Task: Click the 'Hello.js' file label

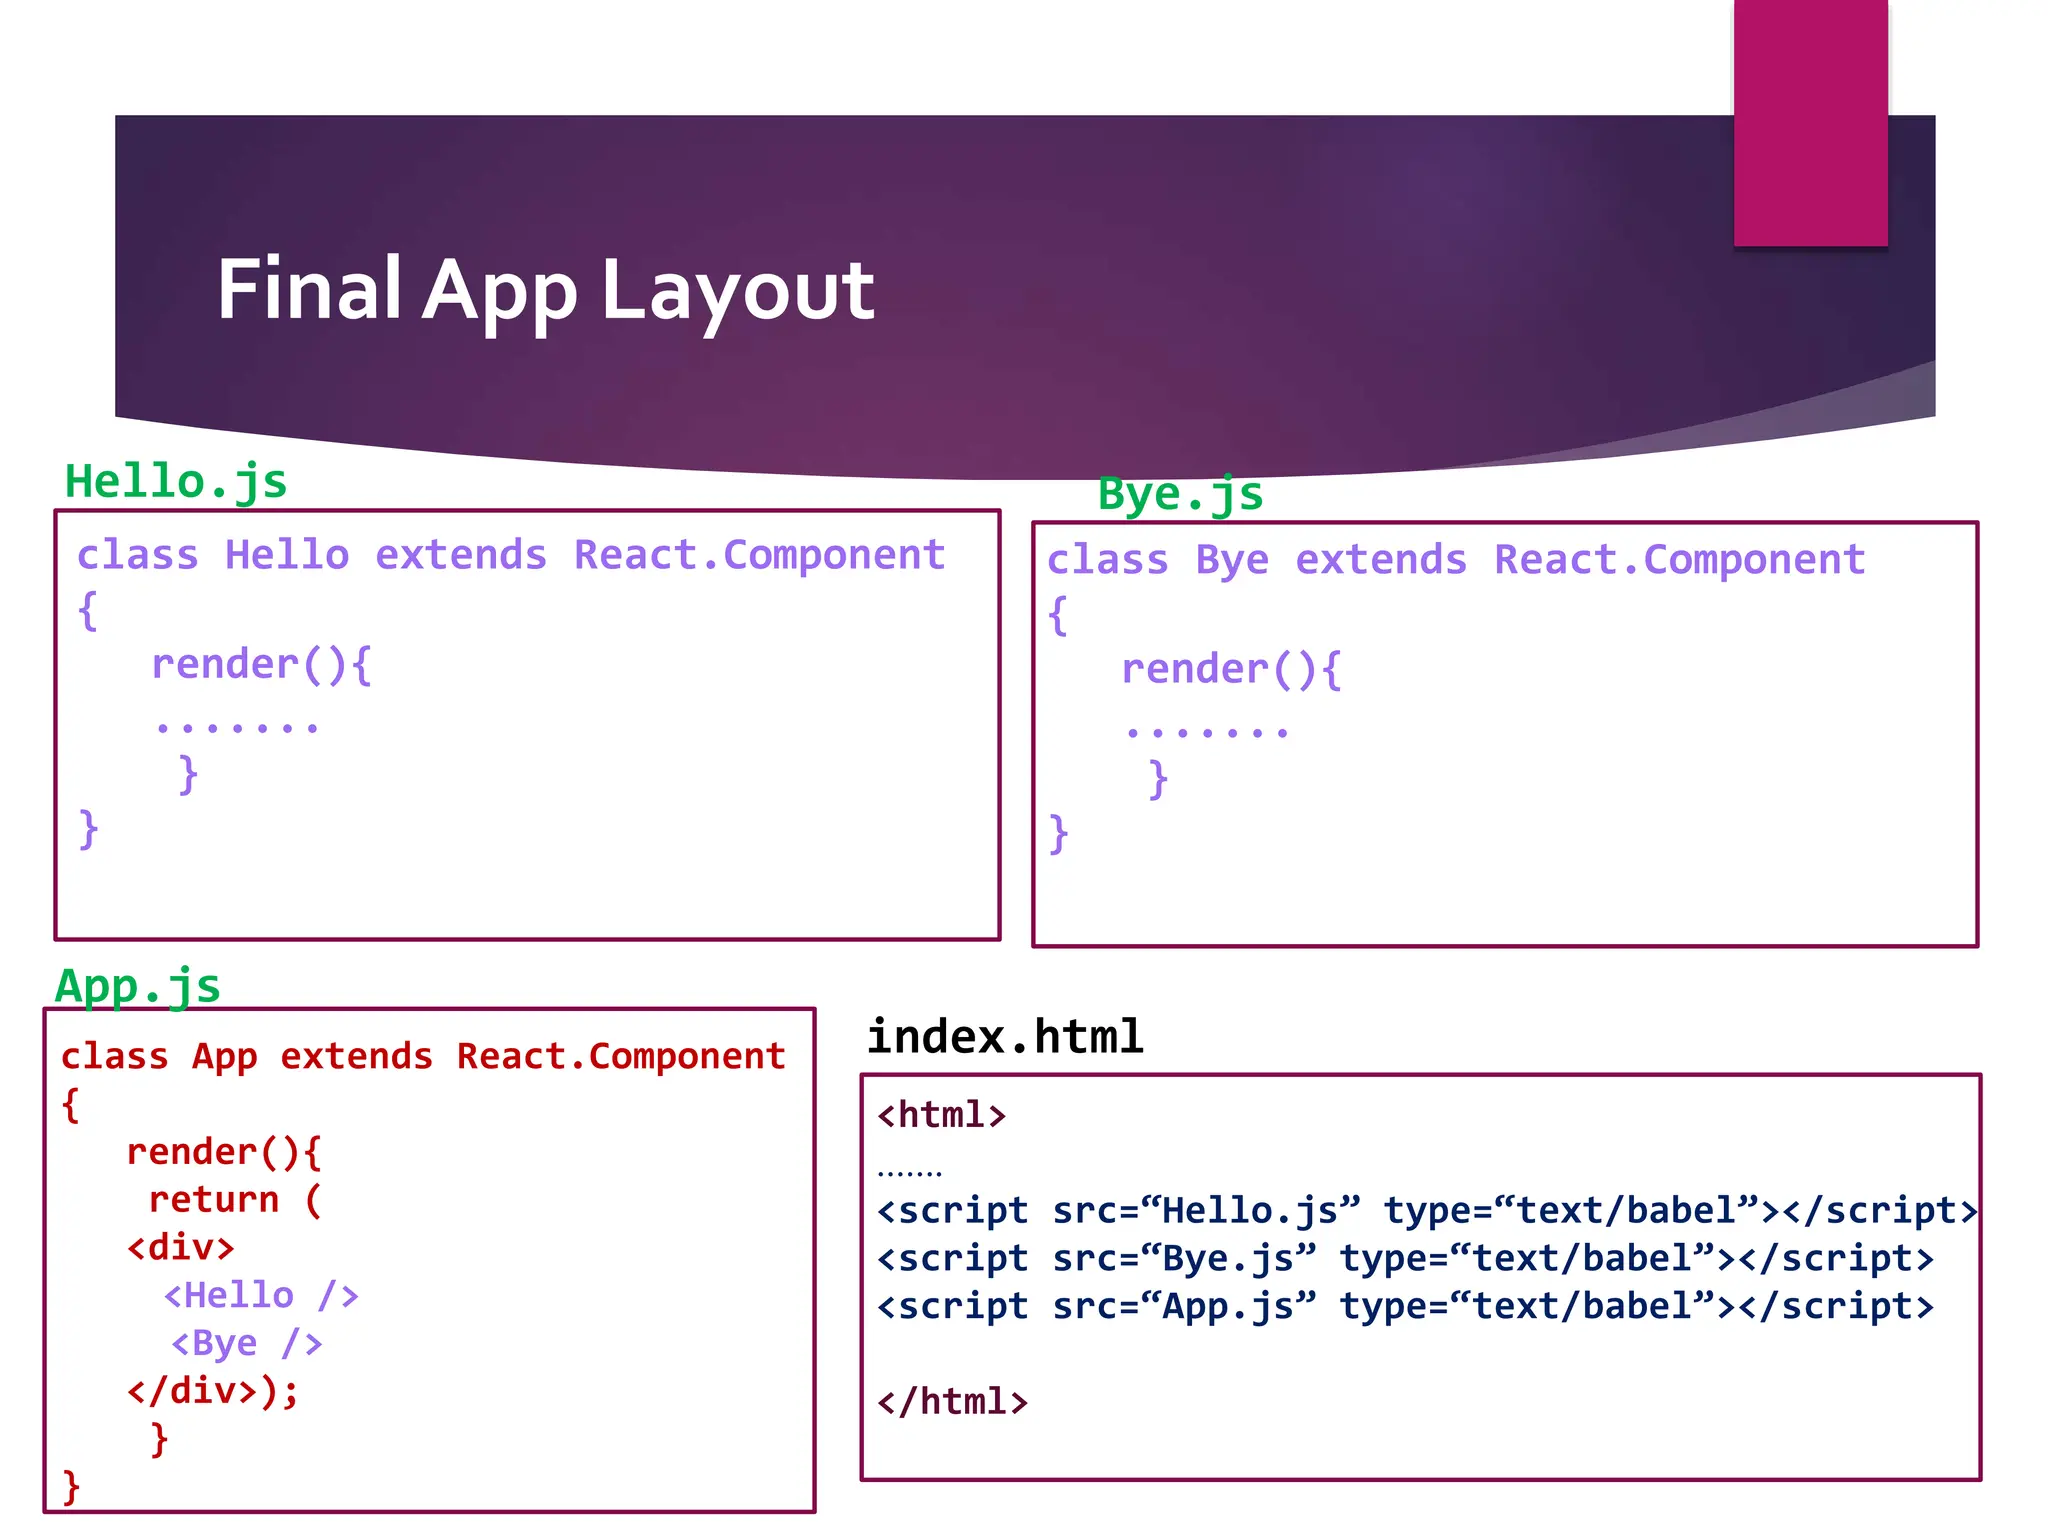Action: coord(176,481)
